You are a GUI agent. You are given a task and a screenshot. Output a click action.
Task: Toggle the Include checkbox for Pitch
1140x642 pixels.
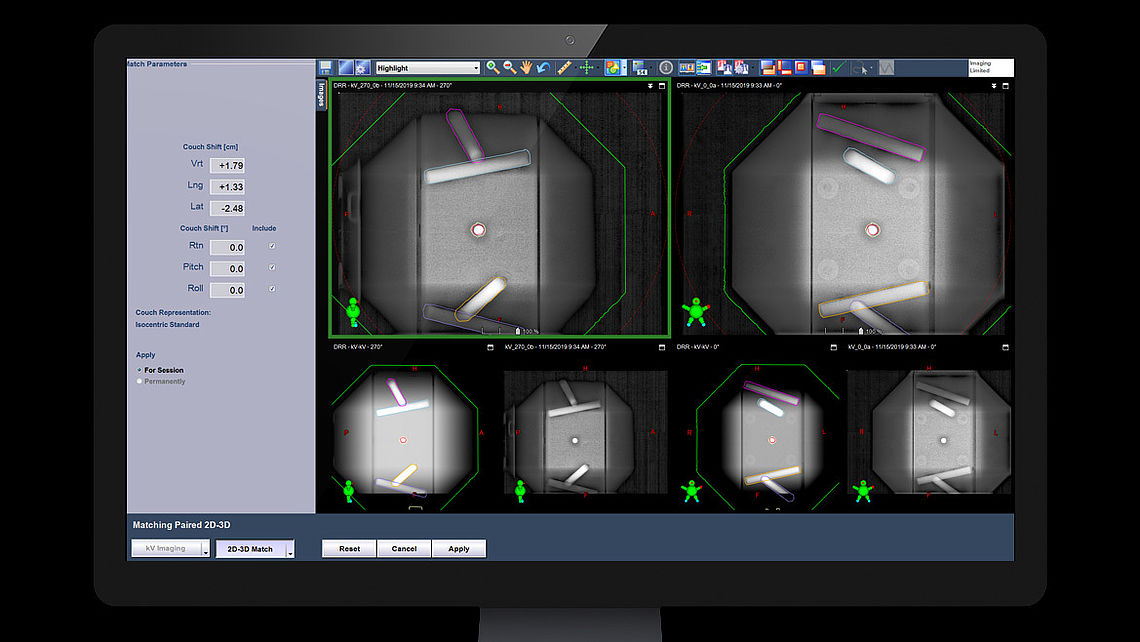272,268
